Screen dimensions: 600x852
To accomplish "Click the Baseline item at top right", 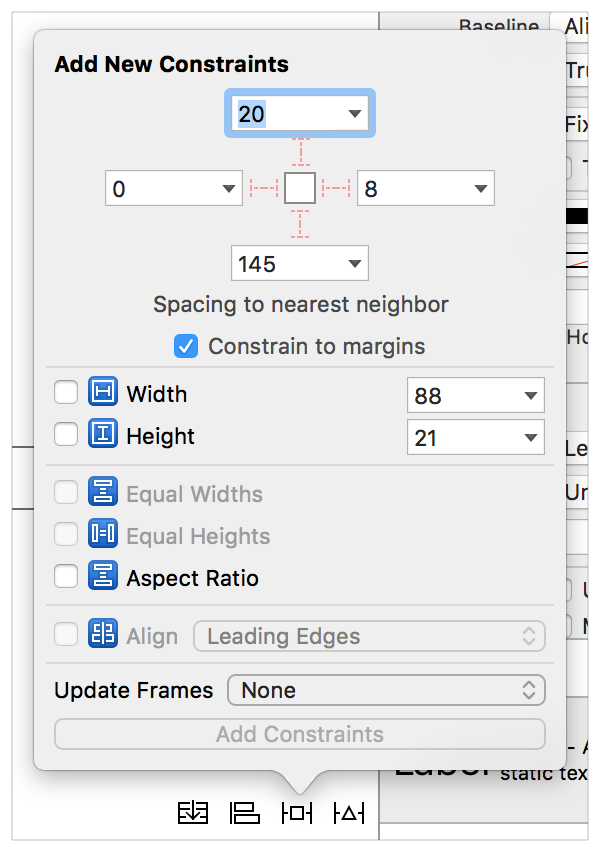I will 499,27.
